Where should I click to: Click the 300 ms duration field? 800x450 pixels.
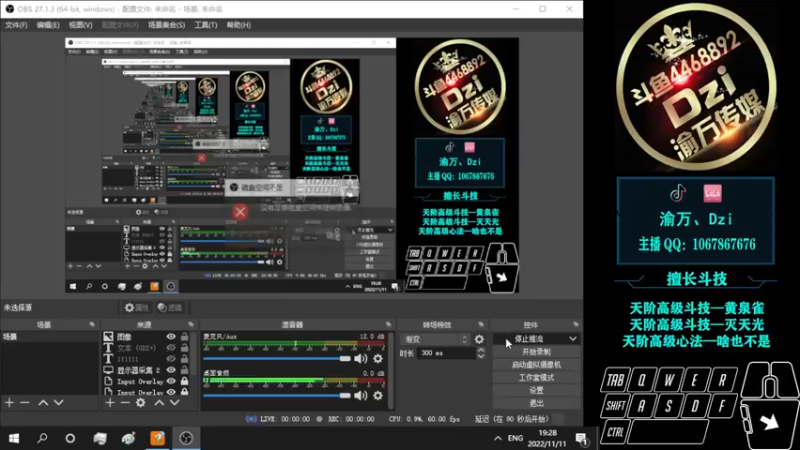(447, 353)
